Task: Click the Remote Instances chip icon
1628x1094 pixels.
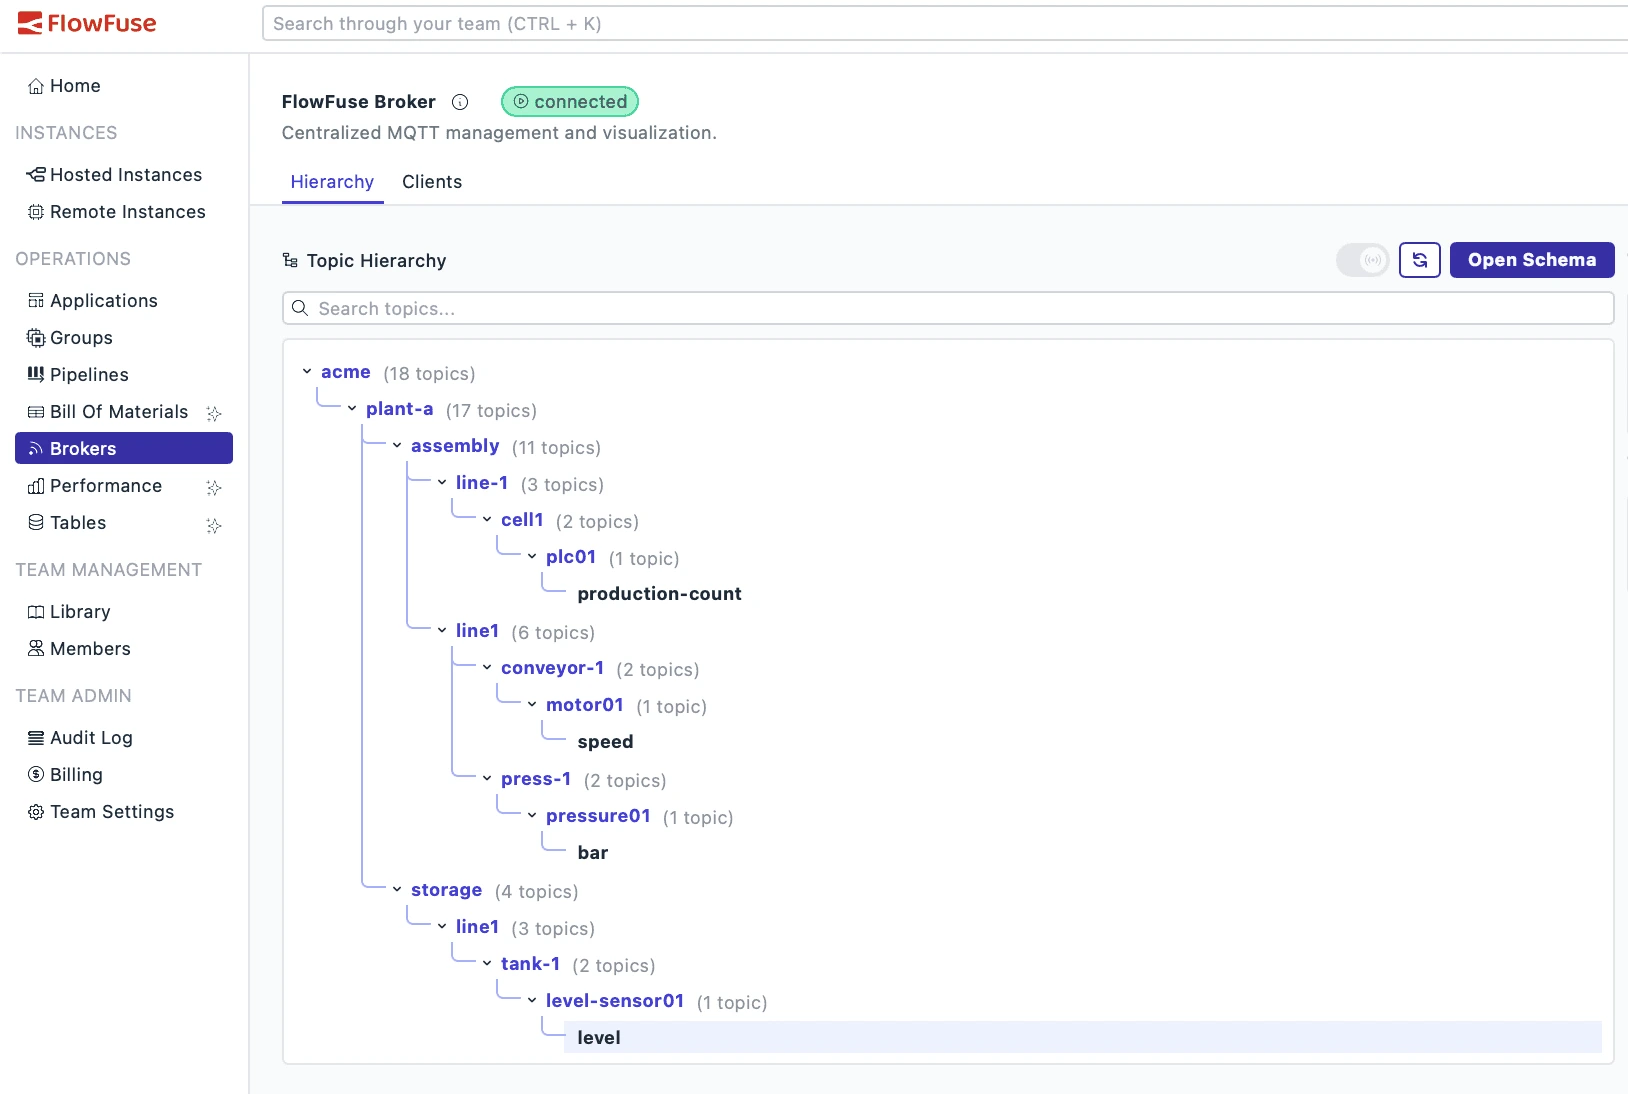Action: [x=36, y=212]
